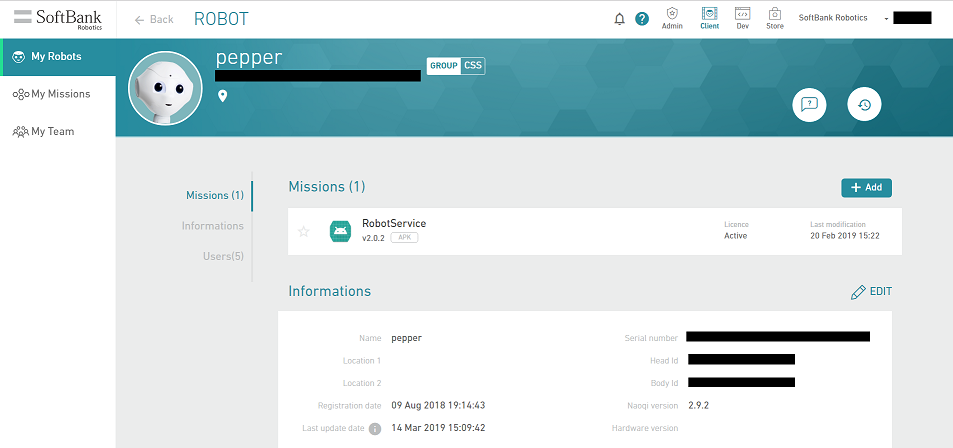Click the Client section icon

709,18
